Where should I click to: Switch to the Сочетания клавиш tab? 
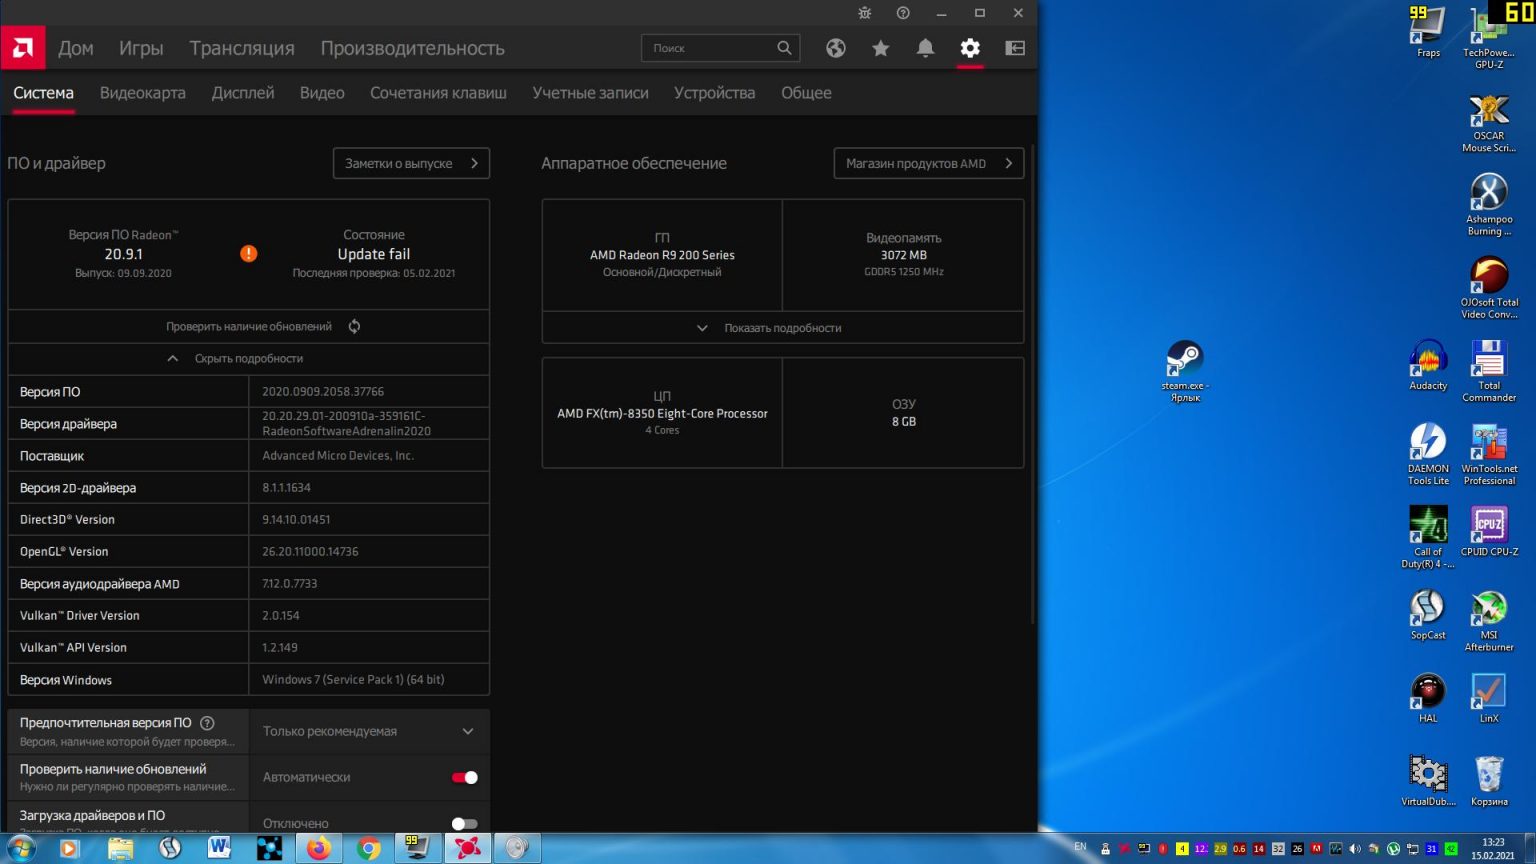(x=438, y=92)
